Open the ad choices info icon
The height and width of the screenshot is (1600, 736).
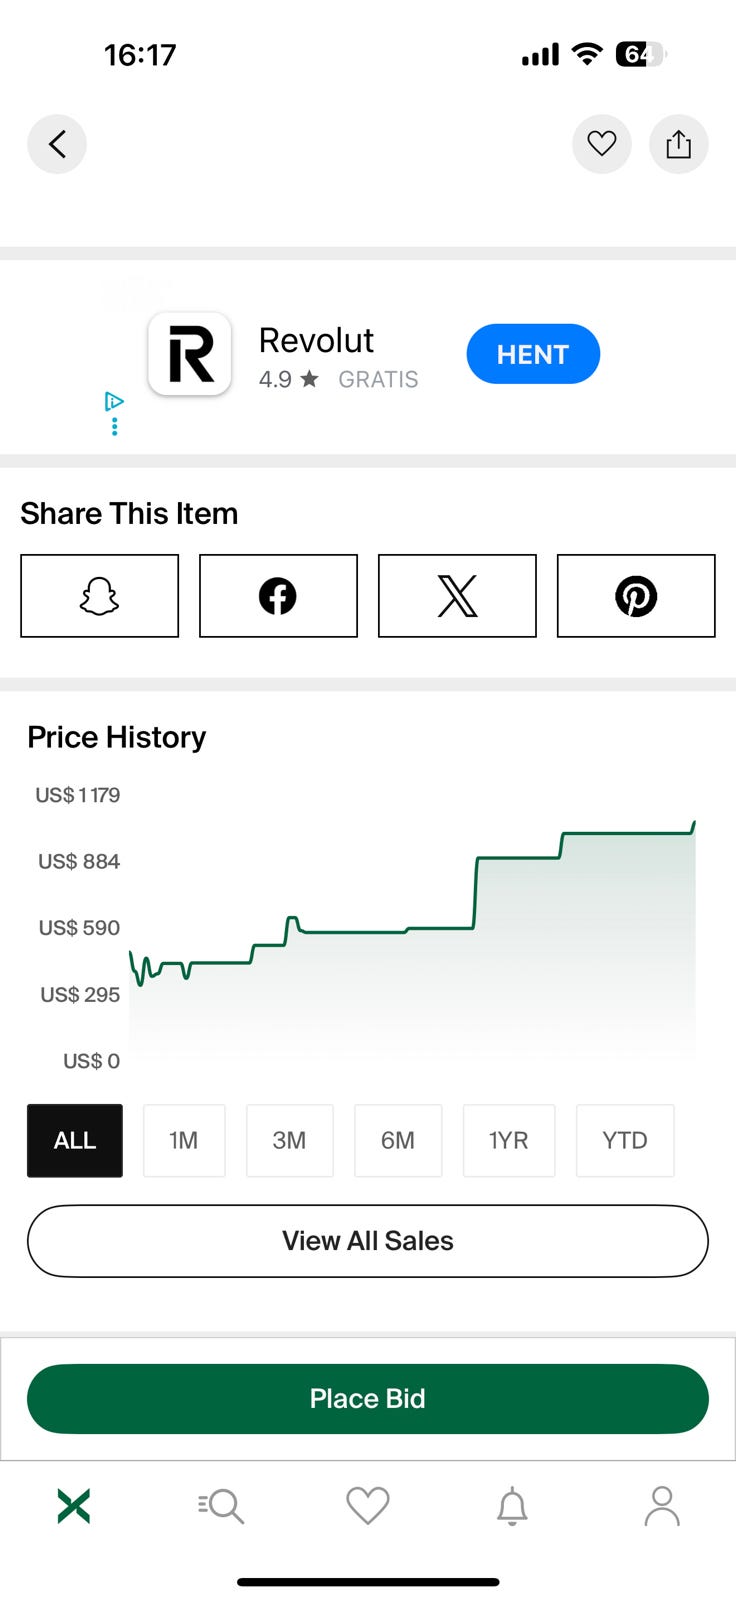coord(114,402)
